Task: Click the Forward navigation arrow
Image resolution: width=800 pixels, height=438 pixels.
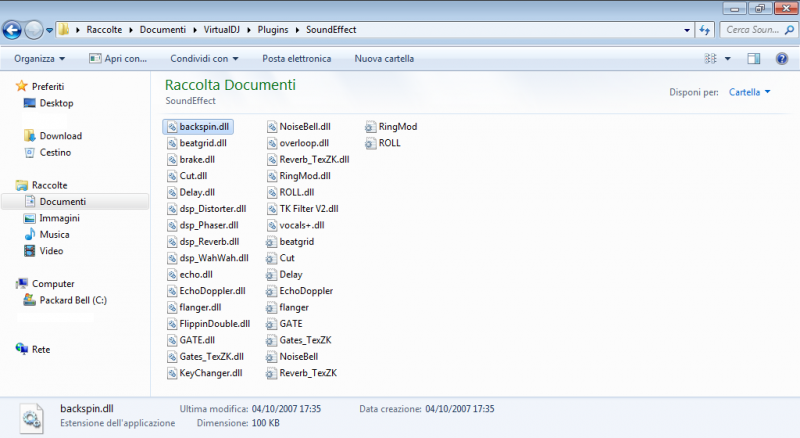Action: pyautogui.click(x=34, y=30)
